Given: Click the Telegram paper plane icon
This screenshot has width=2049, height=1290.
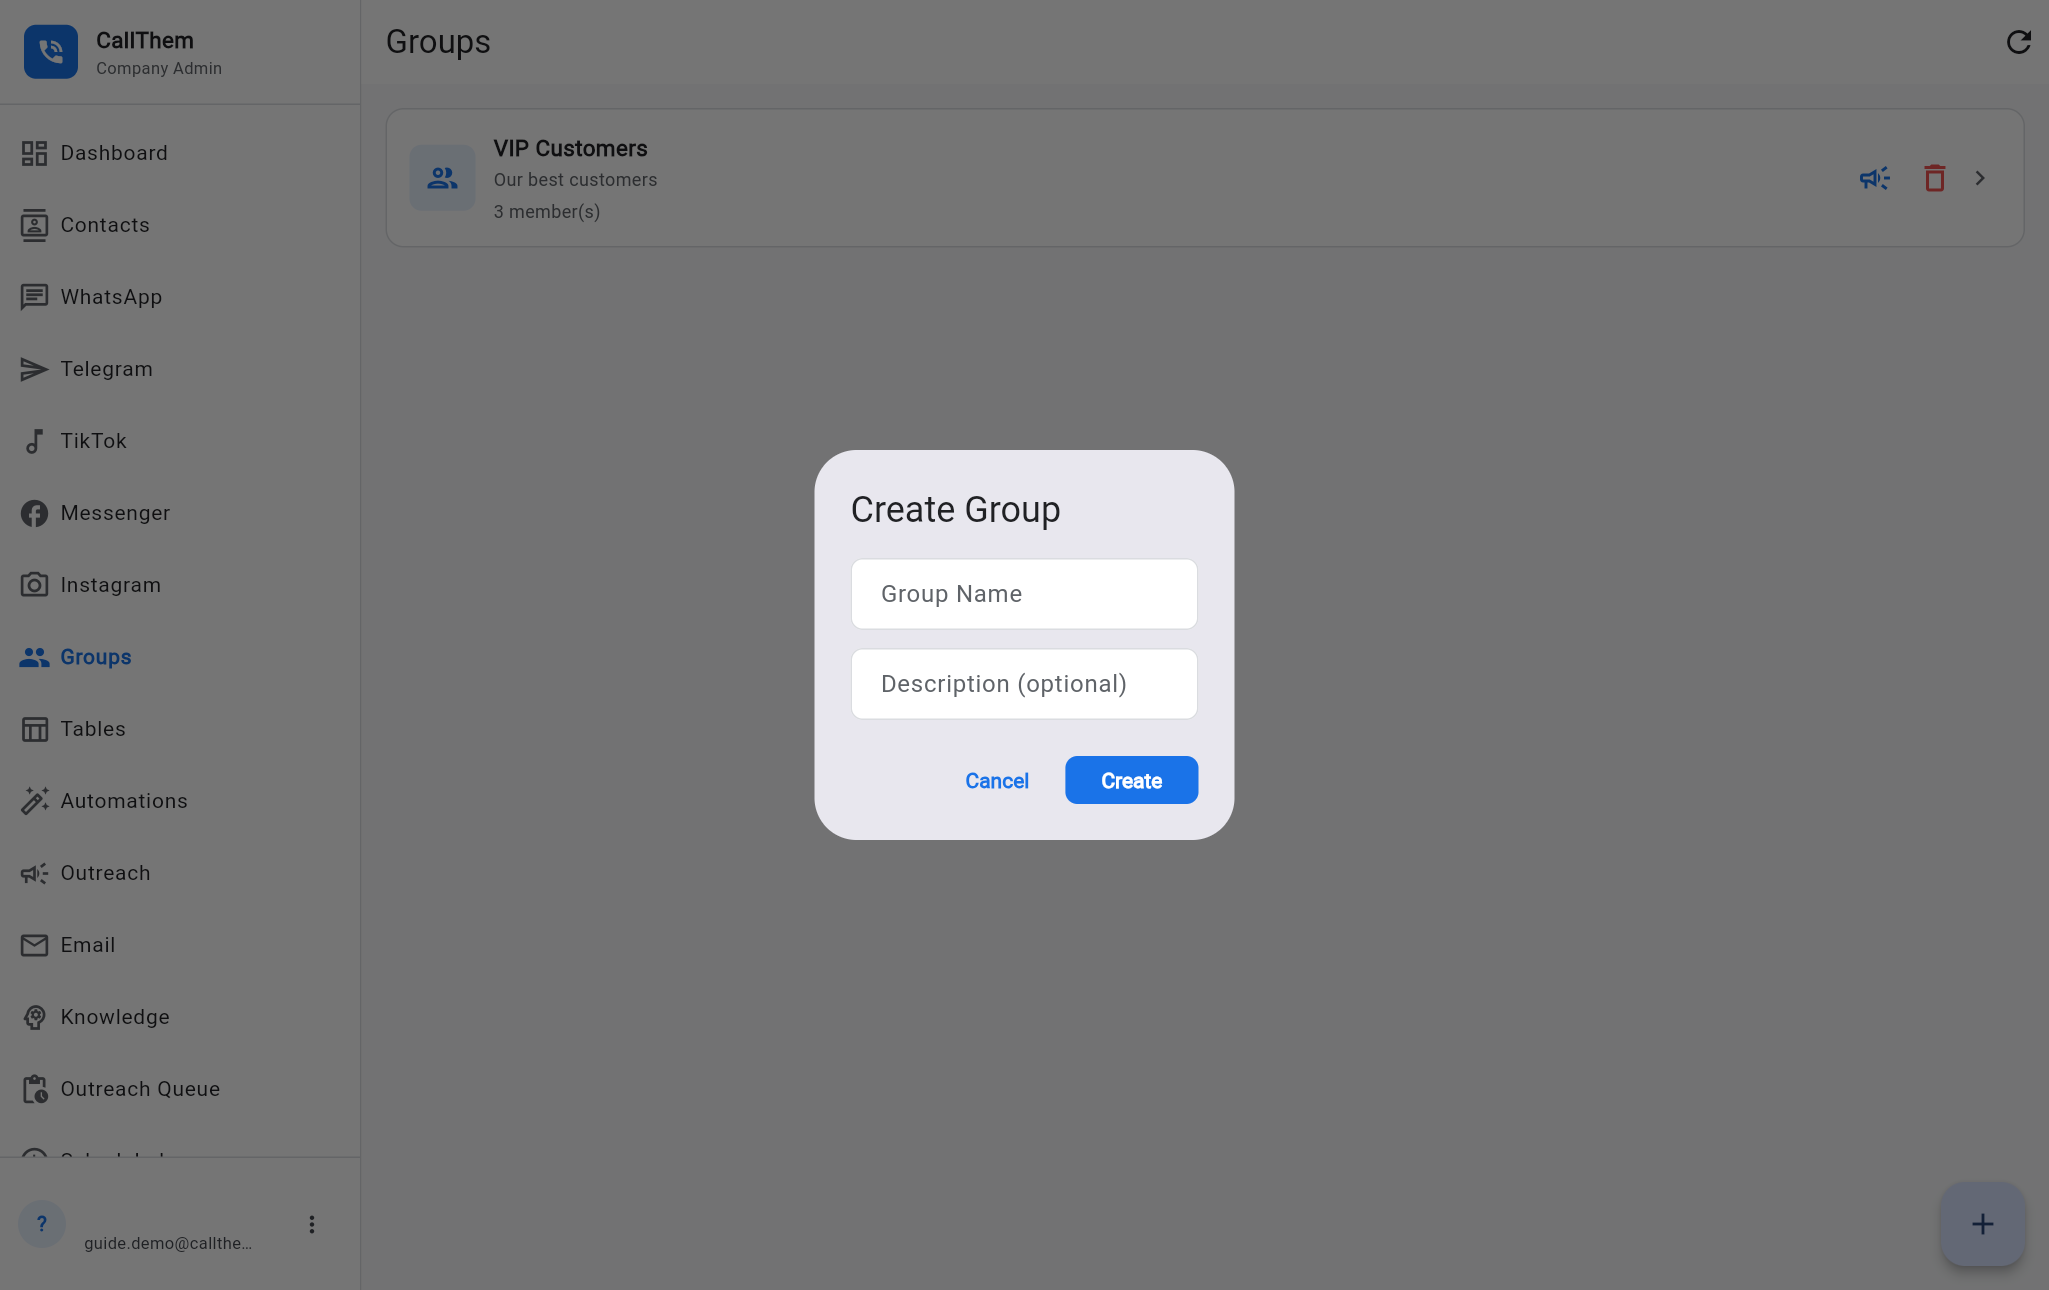Looking at the screenshot, I should (34, 369).
